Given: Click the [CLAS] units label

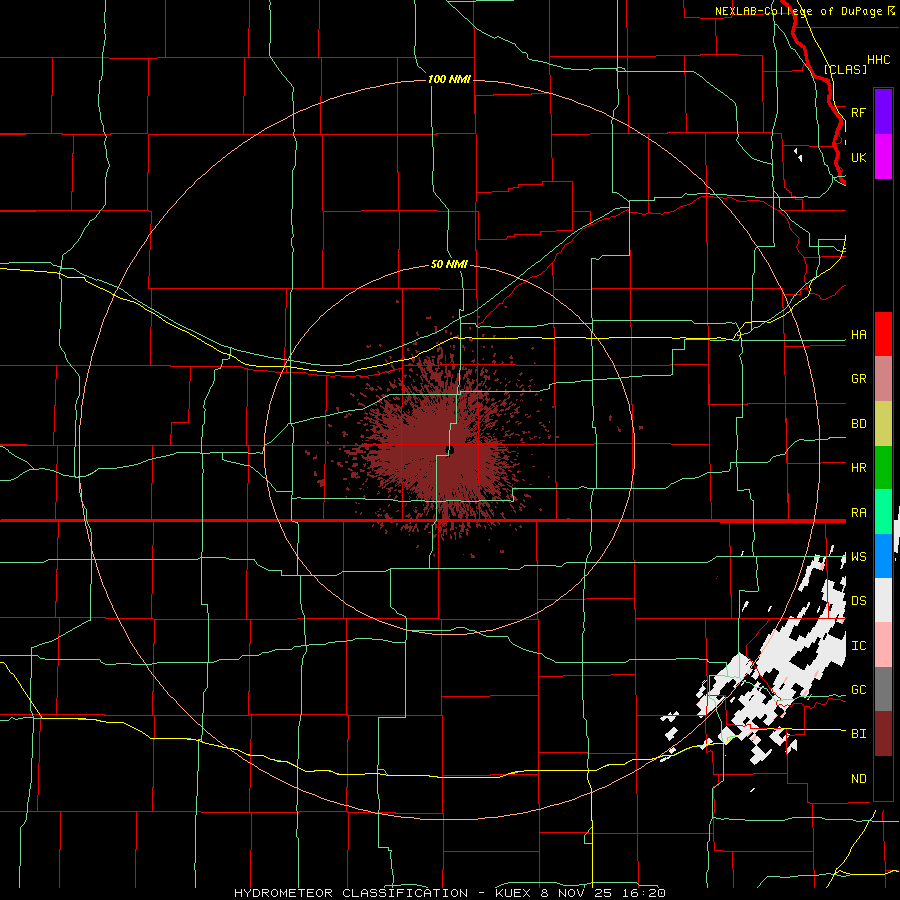Looking at the screenshot, I should point(845,69).
